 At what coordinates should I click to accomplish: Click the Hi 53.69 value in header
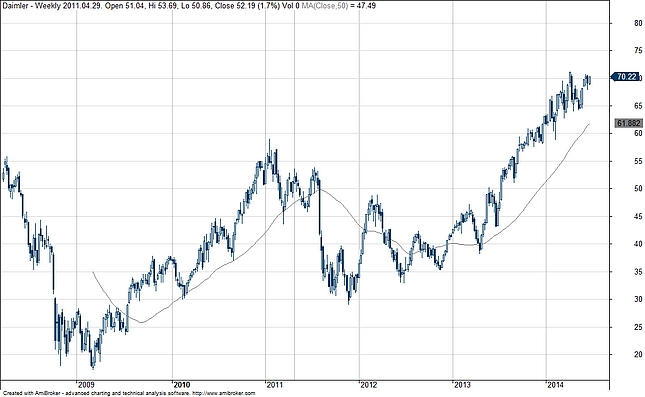[x=162, y=6]
